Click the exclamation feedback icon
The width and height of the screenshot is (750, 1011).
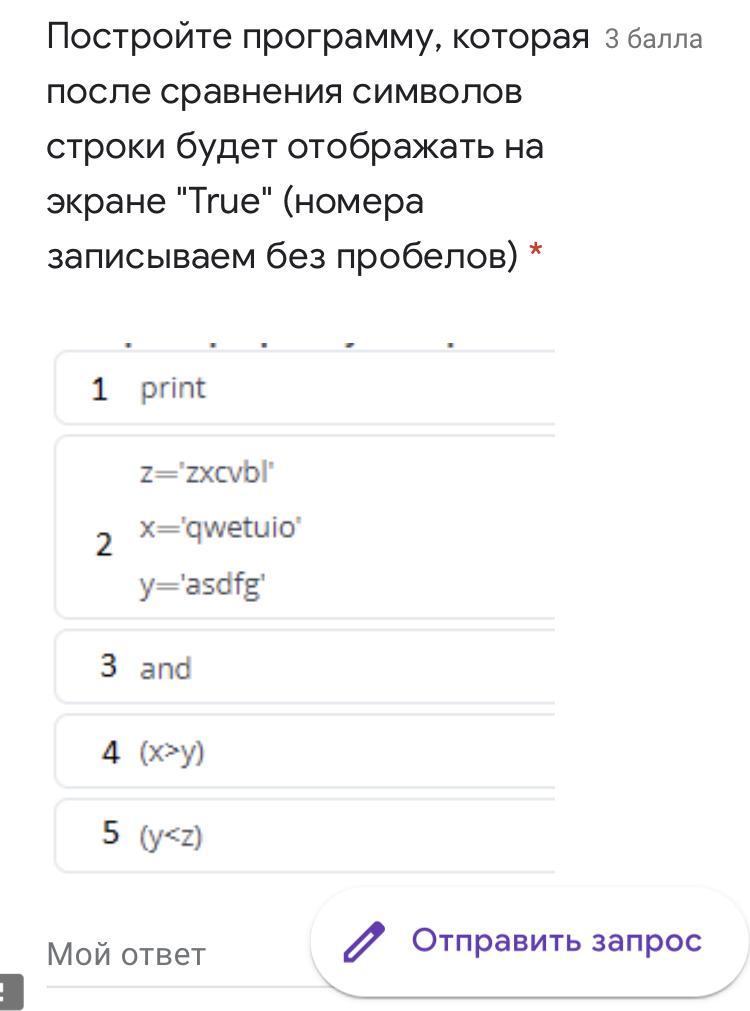click(9, 993)
